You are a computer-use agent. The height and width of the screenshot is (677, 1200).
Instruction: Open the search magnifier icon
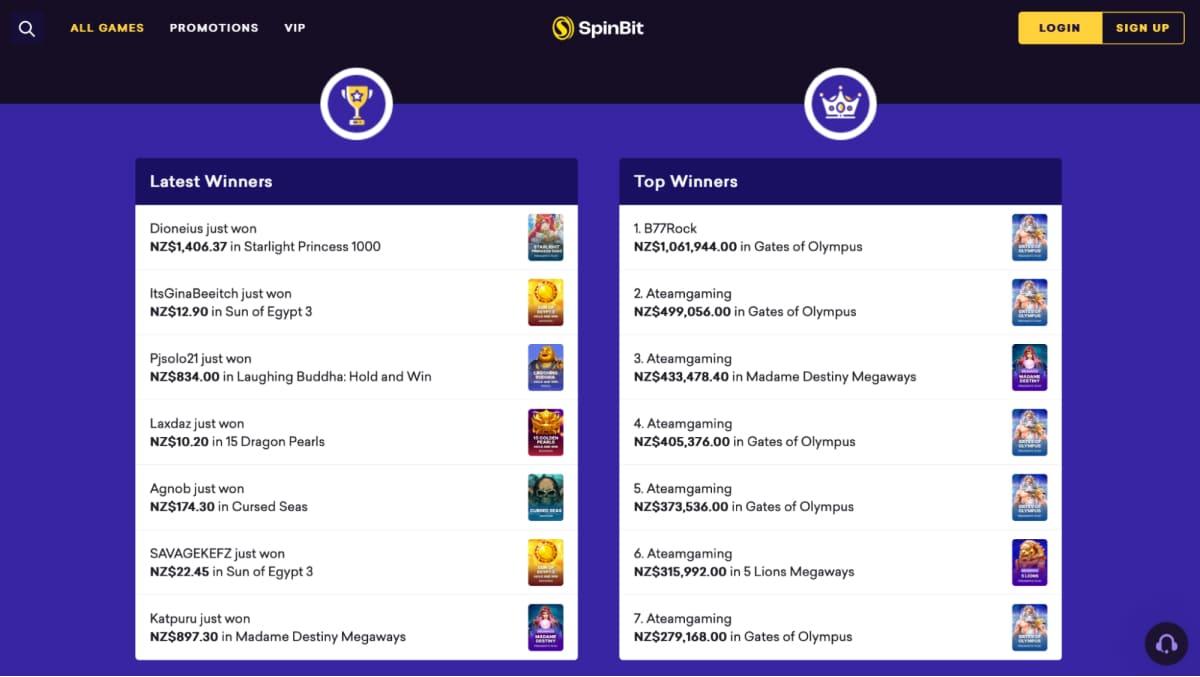27,28
